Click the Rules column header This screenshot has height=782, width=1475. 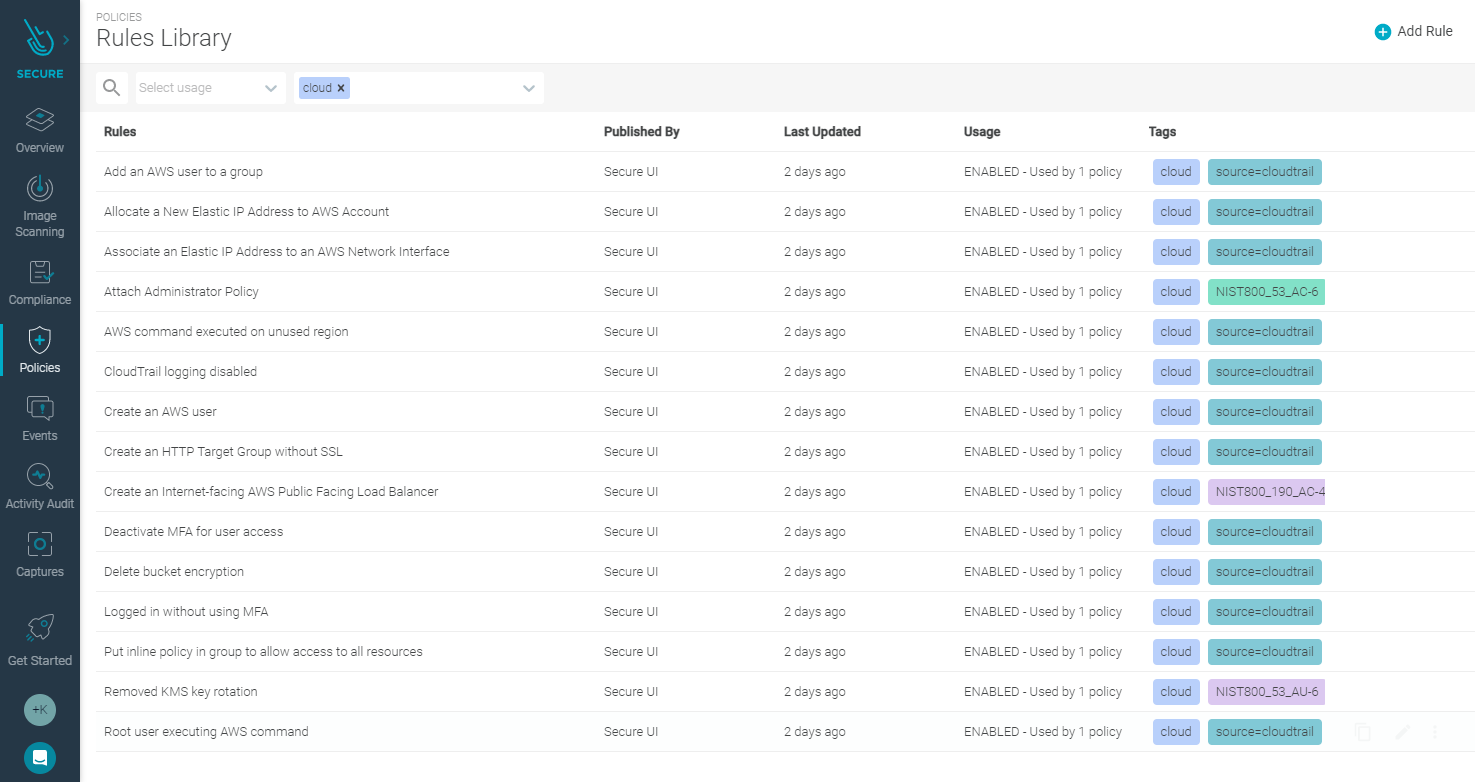[120, 132]
